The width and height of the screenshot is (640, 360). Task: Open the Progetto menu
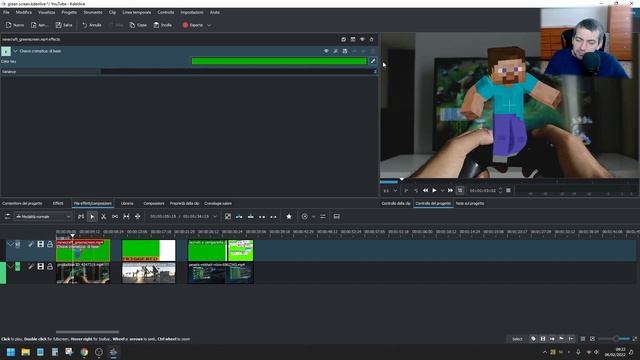point(69,13)
